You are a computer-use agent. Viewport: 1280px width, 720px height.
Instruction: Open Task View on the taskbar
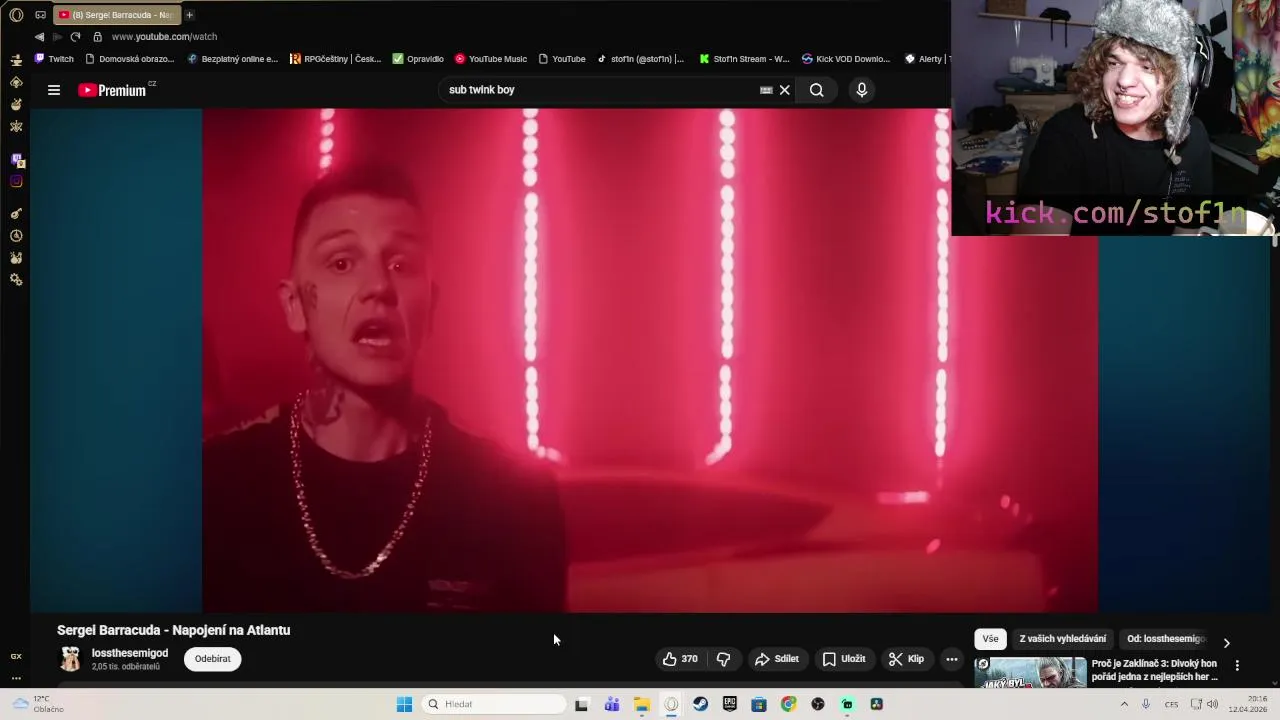click(x=582, y=704)
